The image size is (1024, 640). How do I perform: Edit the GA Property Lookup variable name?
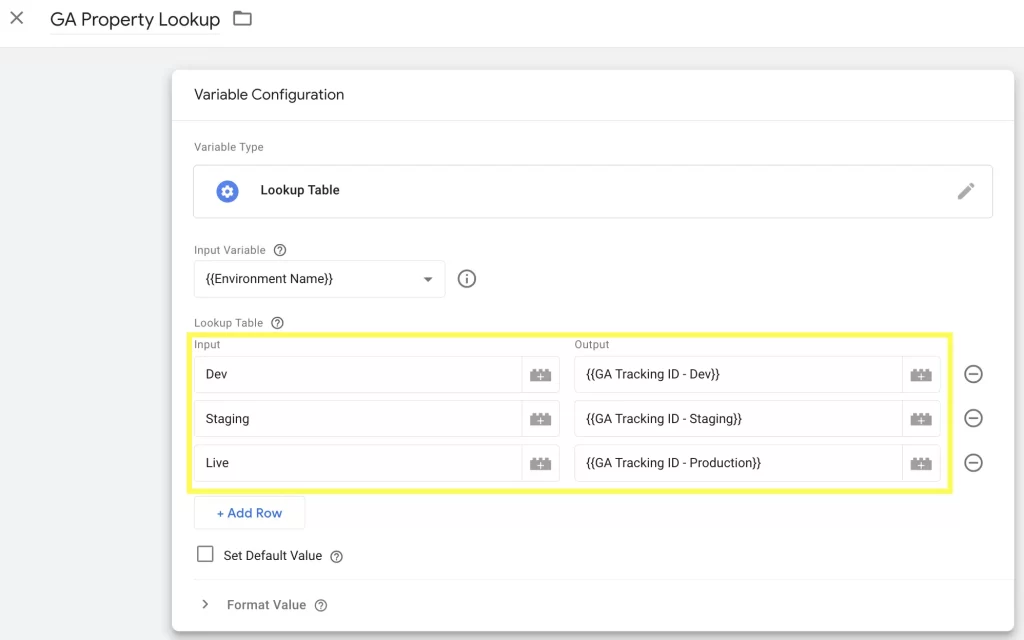(x=135, y=20)
